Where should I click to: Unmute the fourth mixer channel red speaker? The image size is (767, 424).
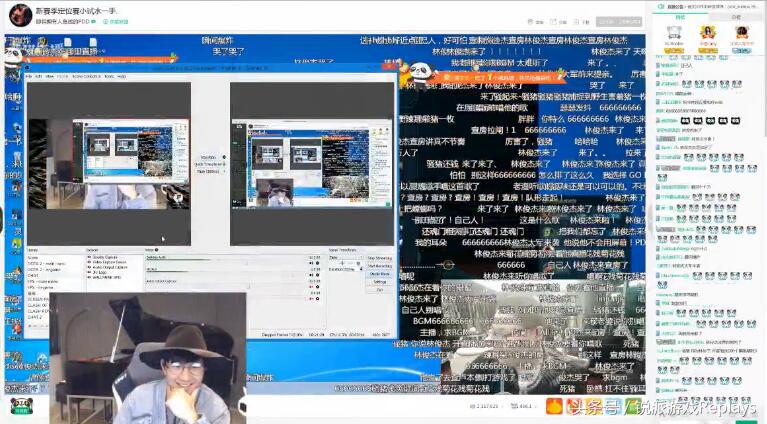pos(311,299)
